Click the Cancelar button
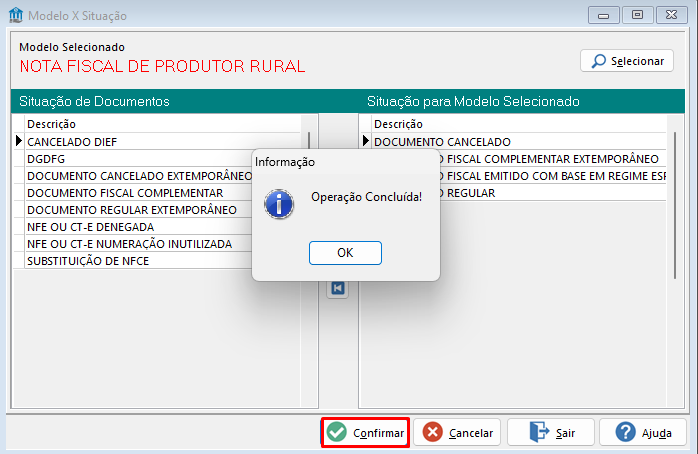This screenshot has height=454, width=698. (457, 432)
